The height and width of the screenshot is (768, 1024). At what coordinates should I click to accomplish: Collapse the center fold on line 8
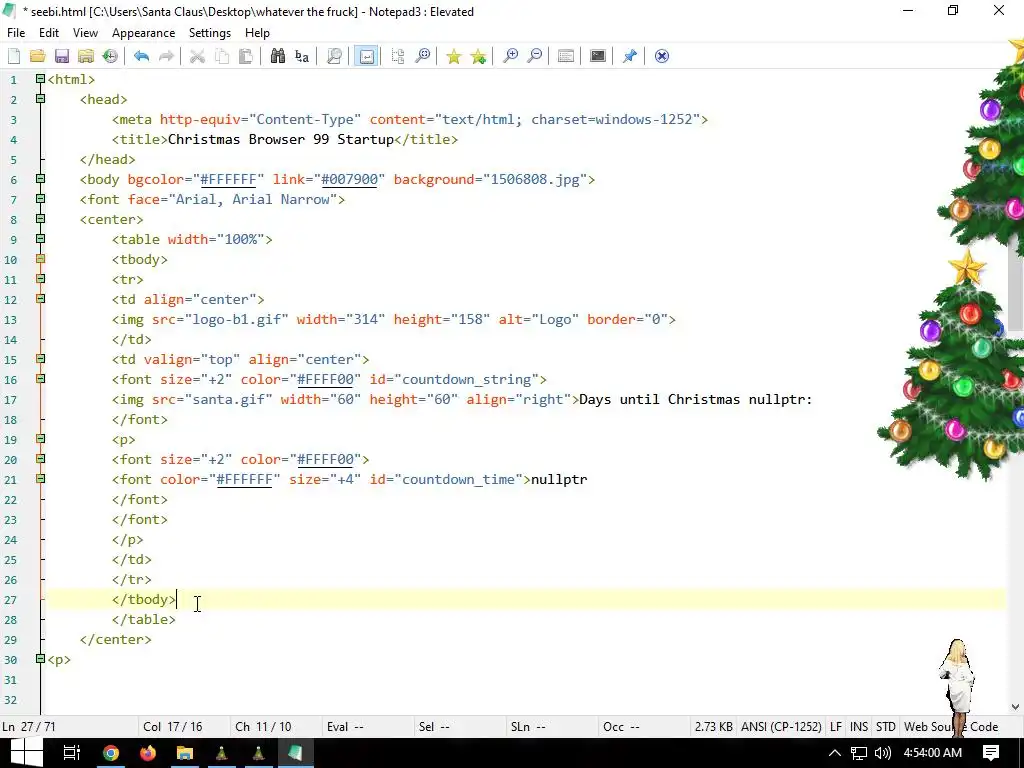(x=40, y=219)
